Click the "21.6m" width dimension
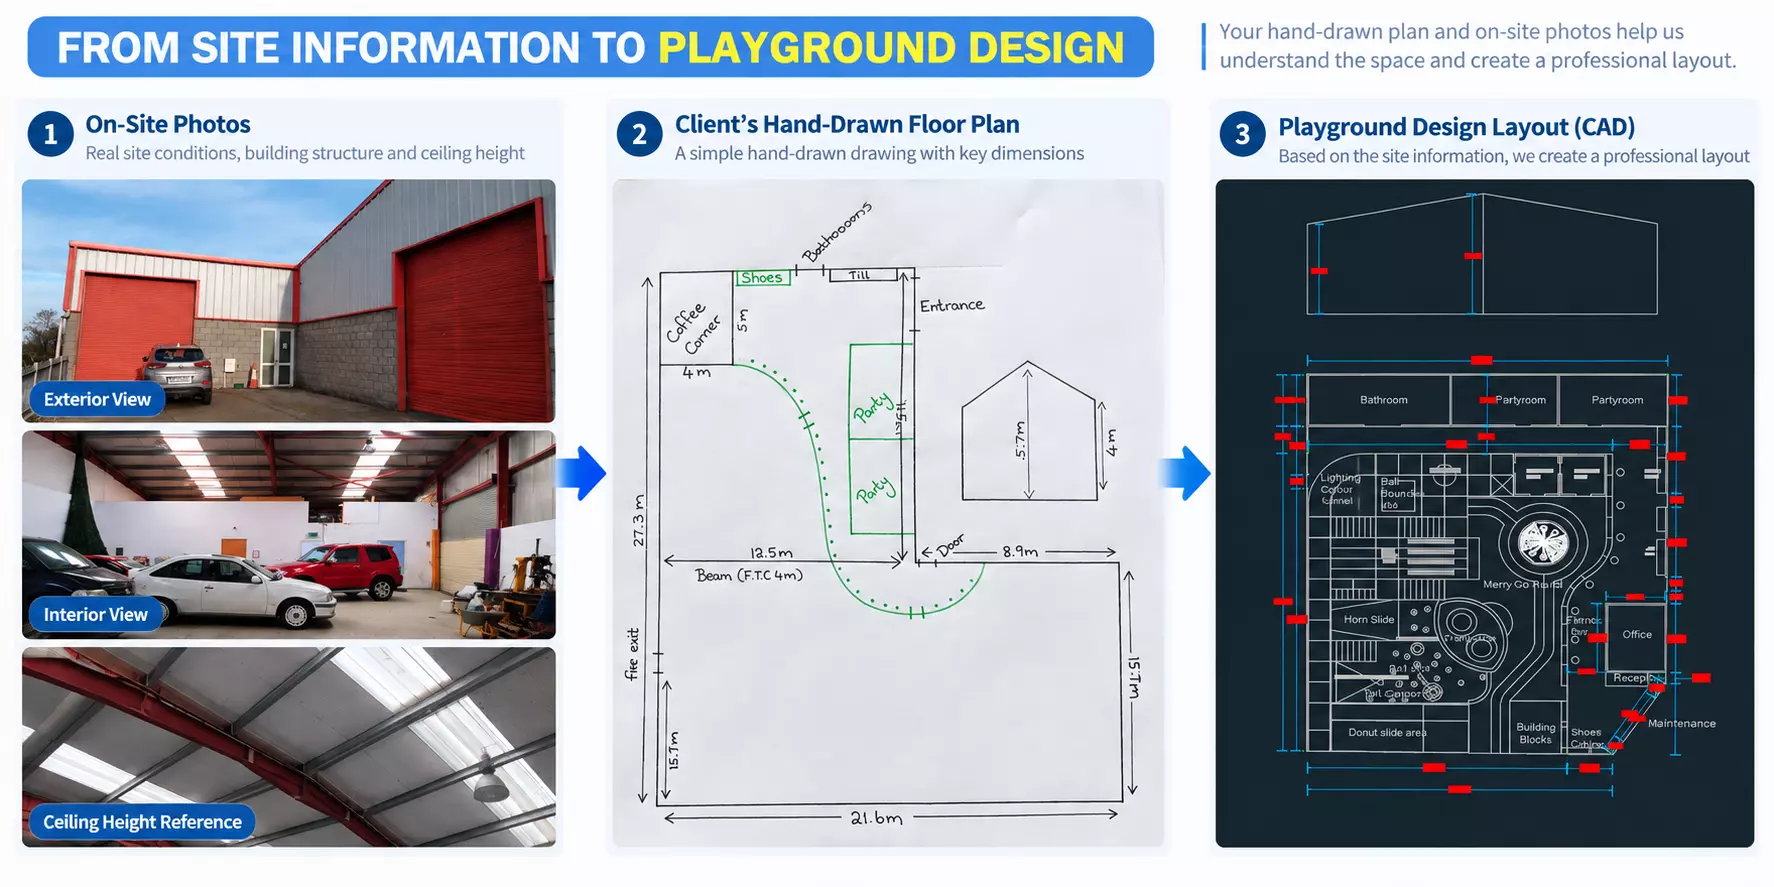The height and width of the screenshot is (887, 1774). point(876,818)
